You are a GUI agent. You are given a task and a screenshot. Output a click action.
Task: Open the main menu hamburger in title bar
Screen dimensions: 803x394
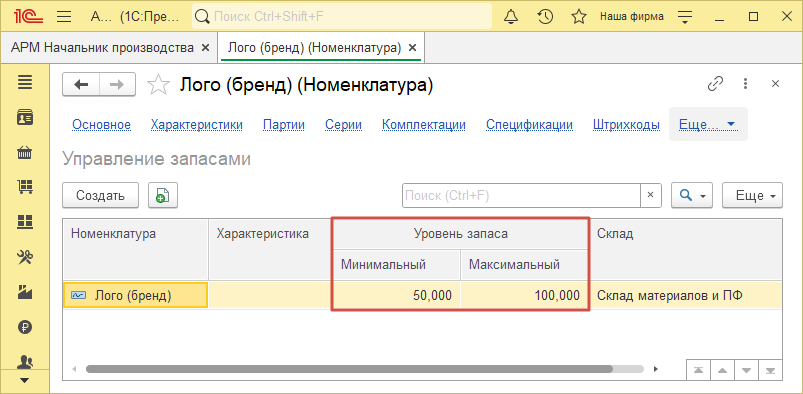(64, 17)
